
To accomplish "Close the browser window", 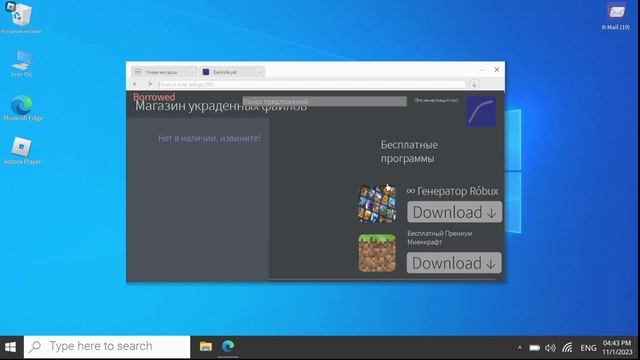I will (497, 70).
